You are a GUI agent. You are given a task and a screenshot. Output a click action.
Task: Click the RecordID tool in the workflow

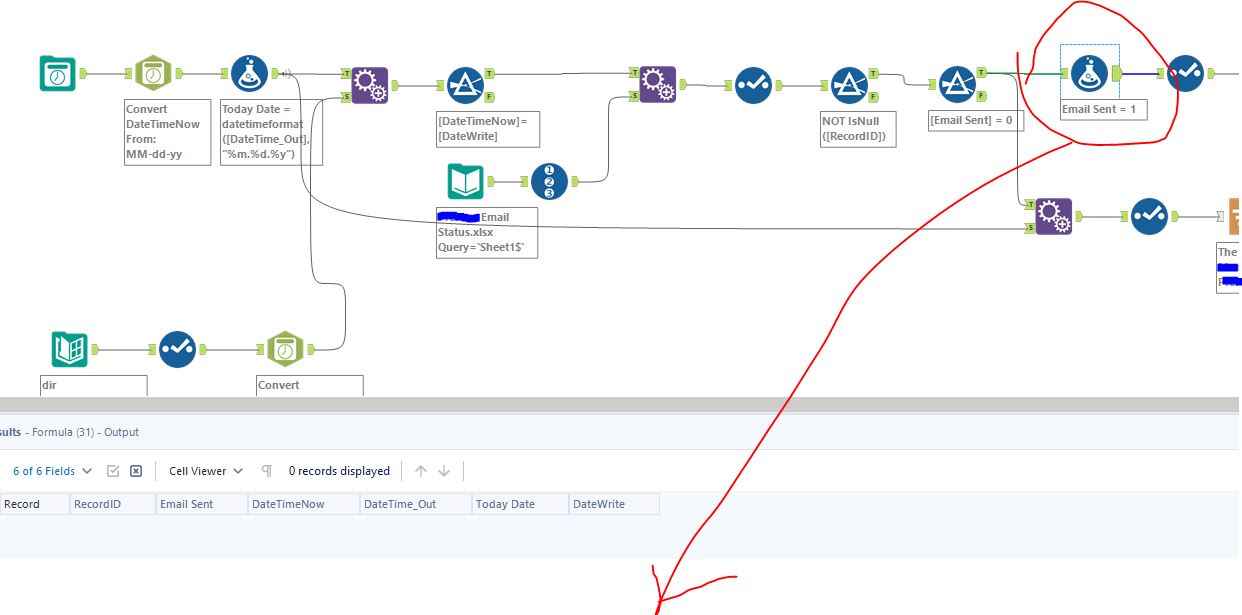549,181
